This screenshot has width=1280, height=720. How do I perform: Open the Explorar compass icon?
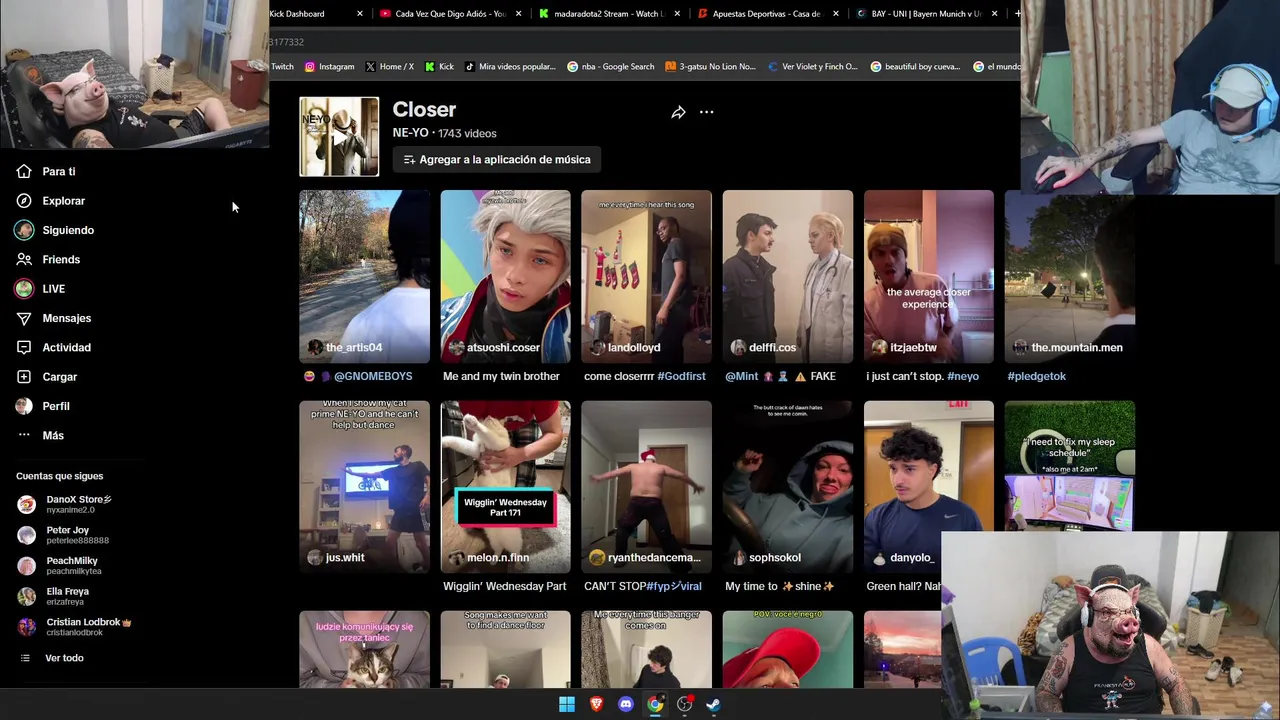pos(24,201)
